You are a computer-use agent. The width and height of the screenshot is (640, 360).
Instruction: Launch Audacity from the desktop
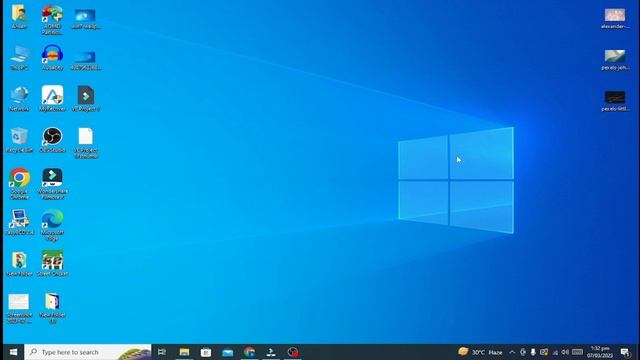coord(52,58)
